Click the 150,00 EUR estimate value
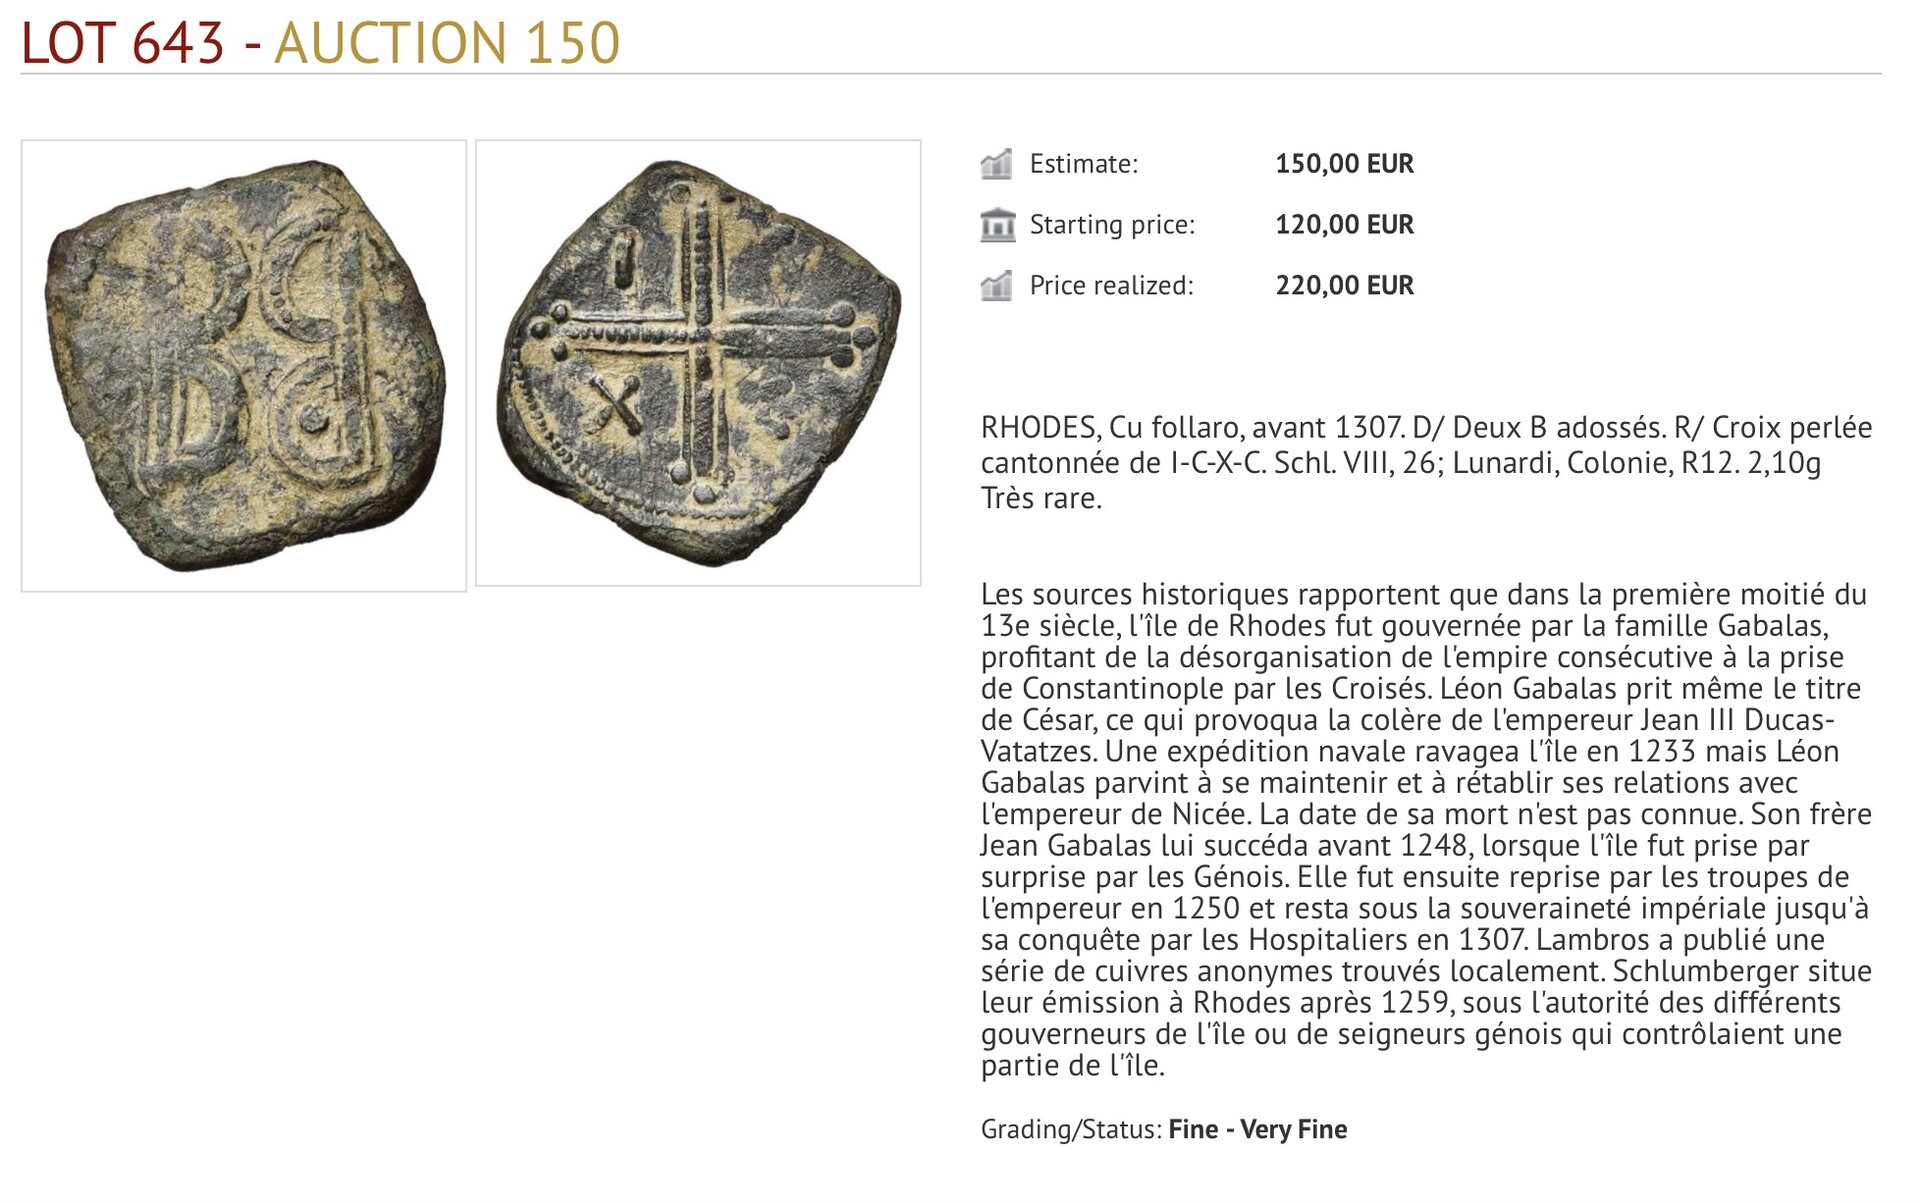The image size is (1920, 1203). click(1344, 164)
